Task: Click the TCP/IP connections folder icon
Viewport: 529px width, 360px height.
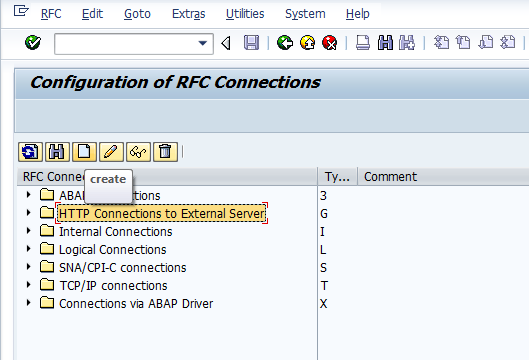Action: pos(47,284)
